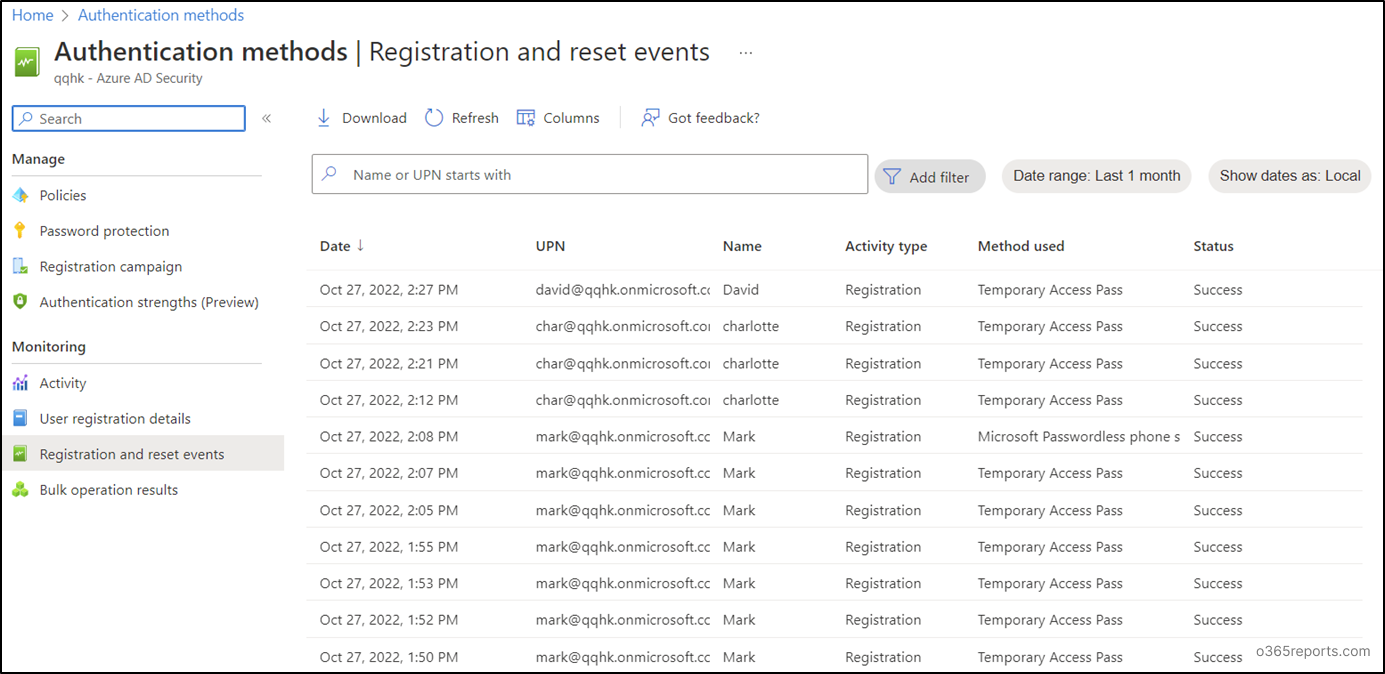This screenshot has height=674, width=1385.
Task: Navigate to Home via breadcrumb link
Action: click(32, 14)
